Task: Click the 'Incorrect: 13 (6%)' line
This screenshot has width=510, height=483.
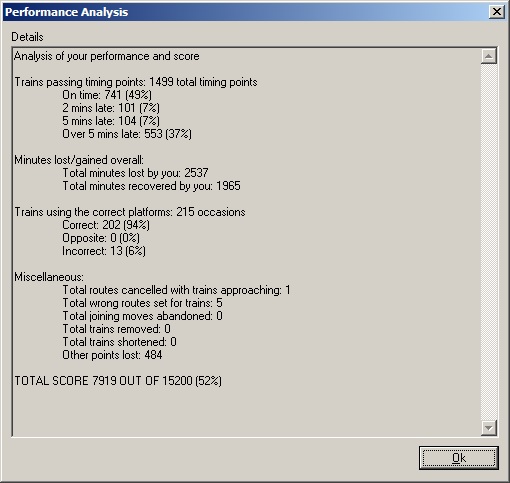Action: pos(104,251)
